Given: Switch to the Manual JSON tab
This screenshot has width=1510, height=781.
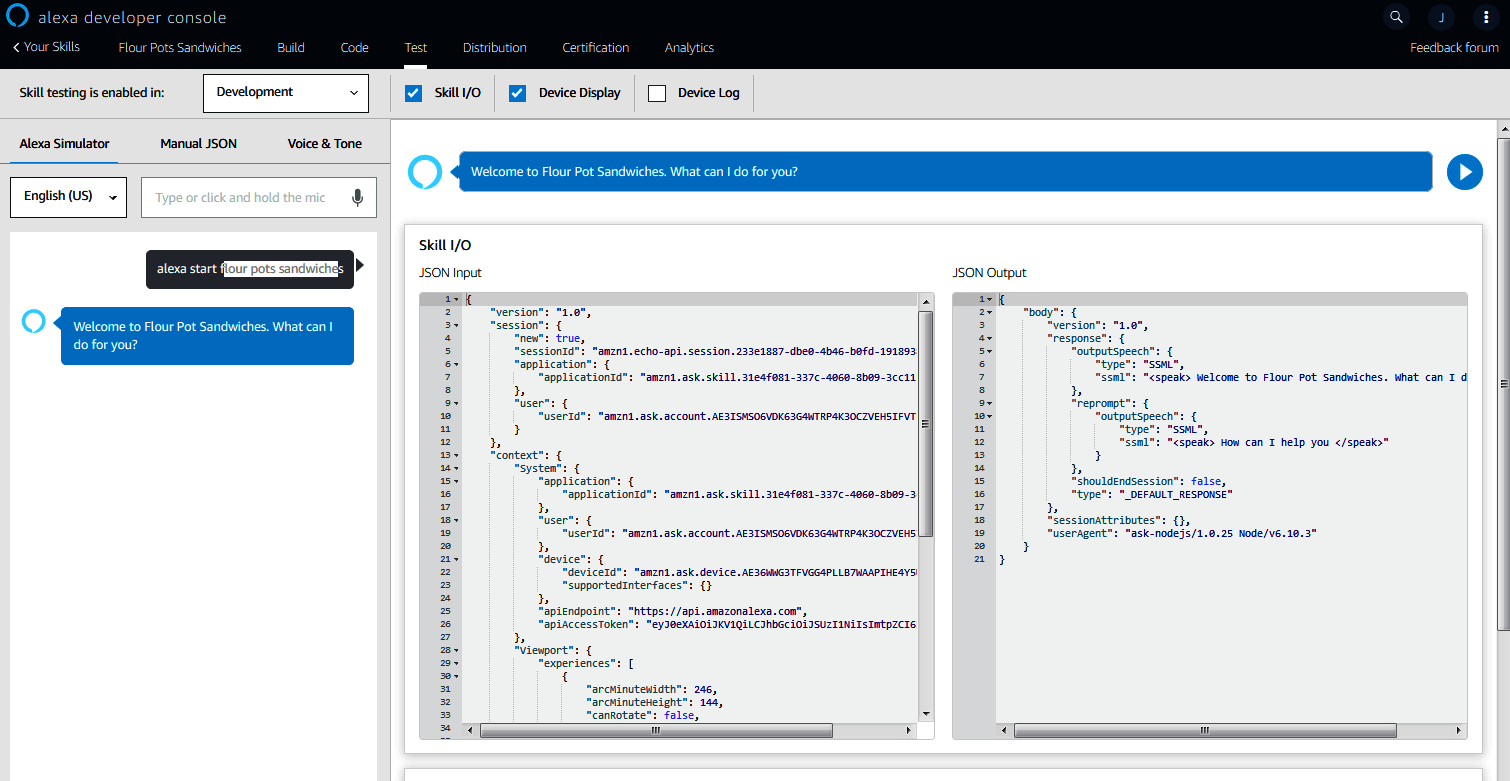Looking at the screenshot, I should pyautogui.click(x=198, y=143).
